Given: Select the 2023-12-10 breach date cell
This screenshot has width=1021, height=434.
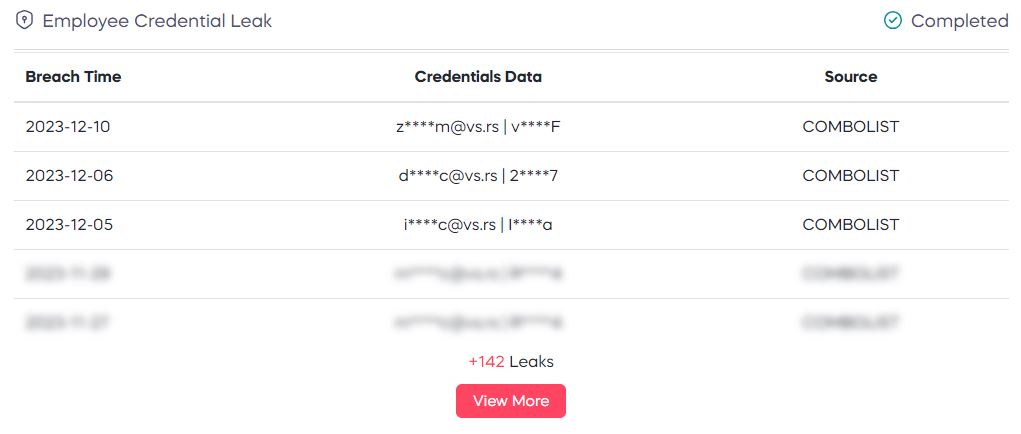Looking at the screenshot, I should click(x=68, y=127).
